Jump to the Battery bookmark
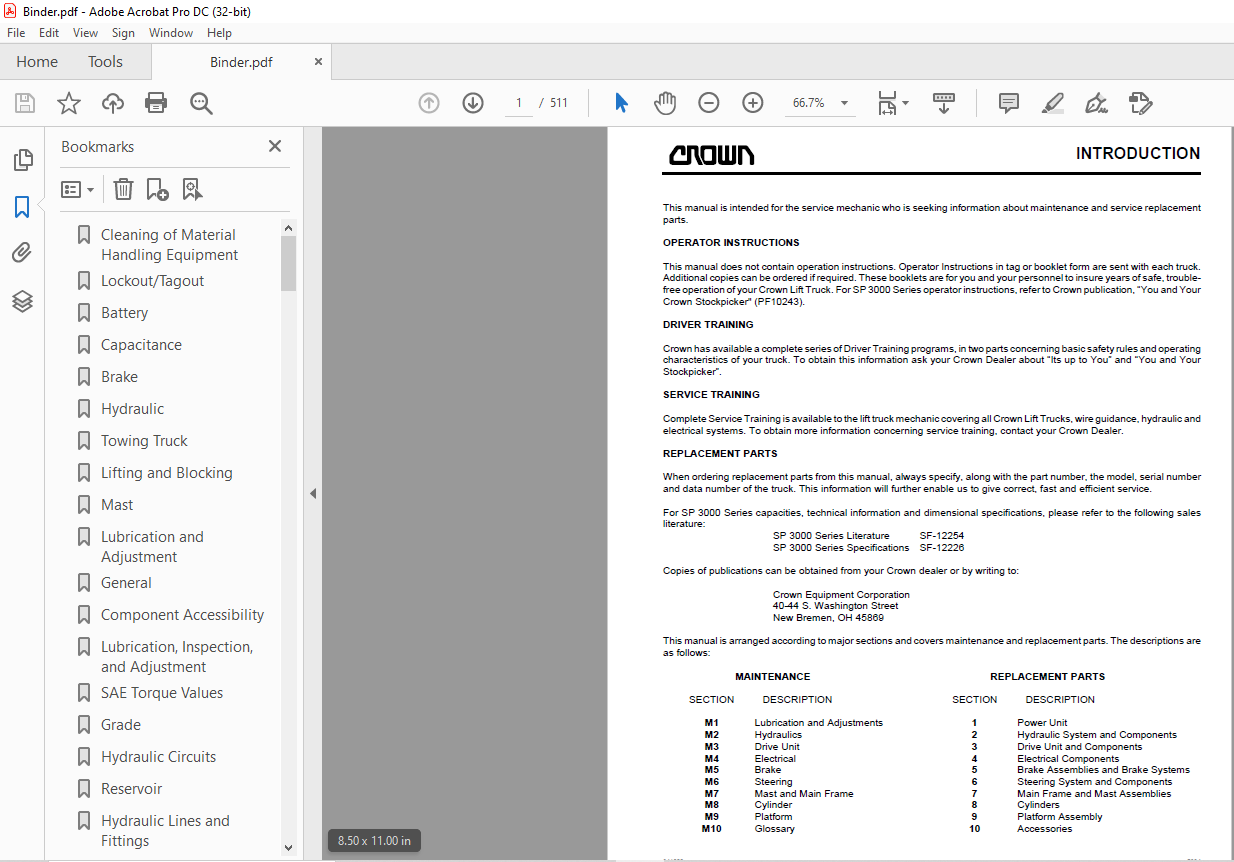This screenshot has height=862, width=1234. pyautogui.click(x=124, y=313)
